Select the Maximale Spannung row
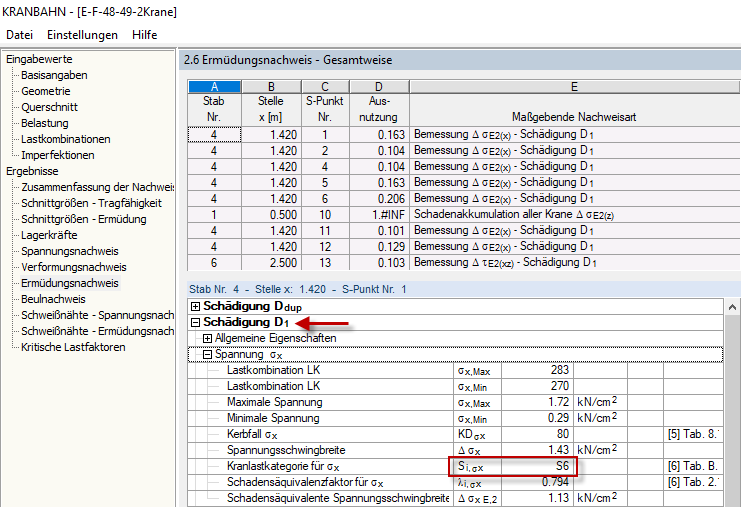The height and width of the screenshot is (507, 741). 455,402
